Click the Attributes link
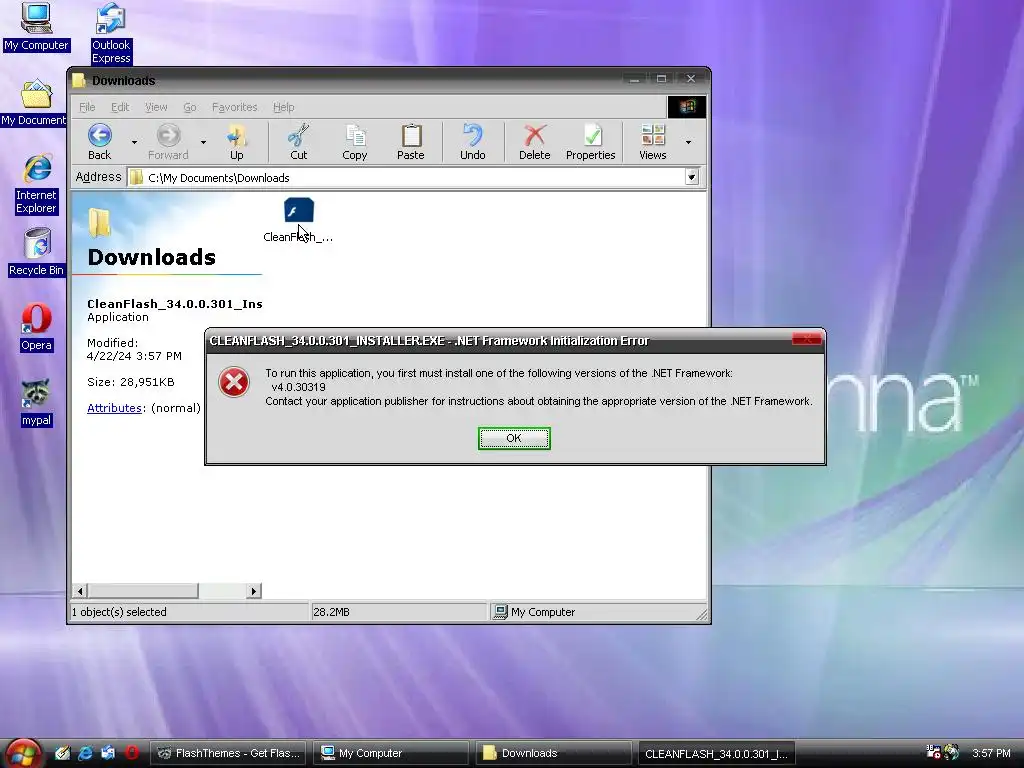Screen dimensions: 1024x768 [x=114, y=408]
